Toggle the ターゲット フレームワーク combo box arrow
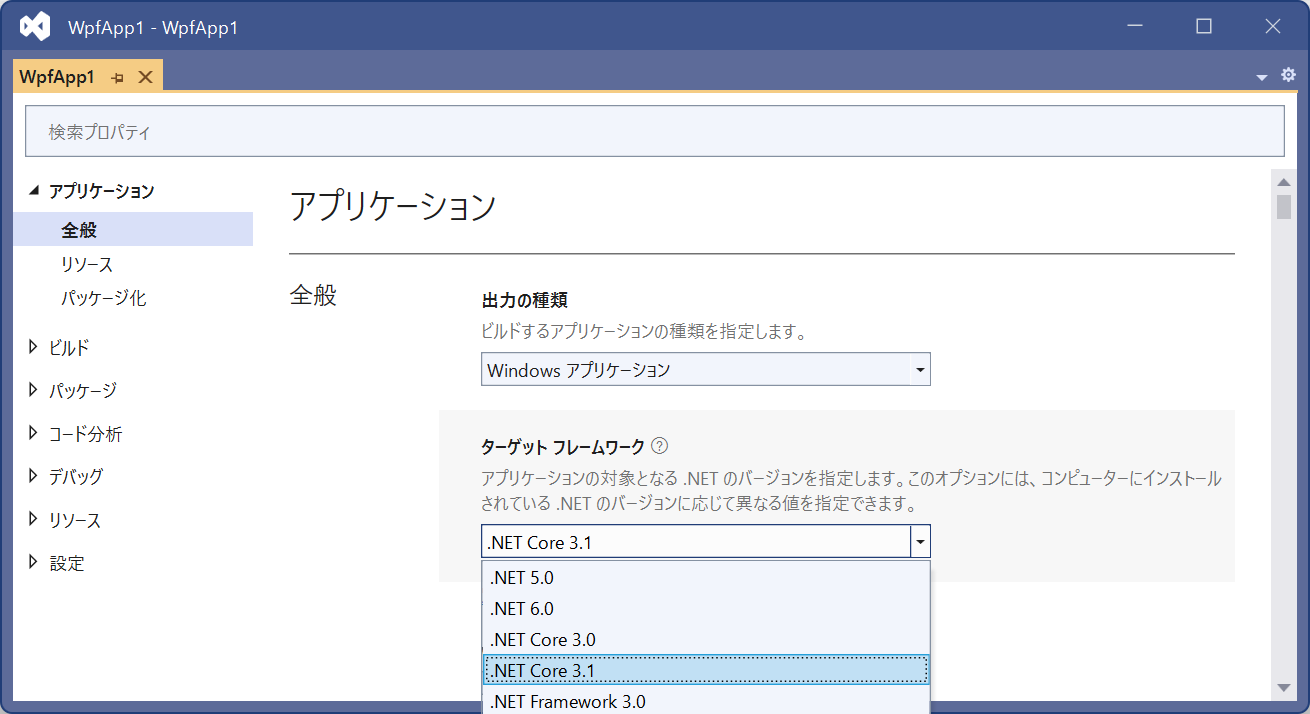1310x714 pixels. pyautogui.click(x=920, y=542)
